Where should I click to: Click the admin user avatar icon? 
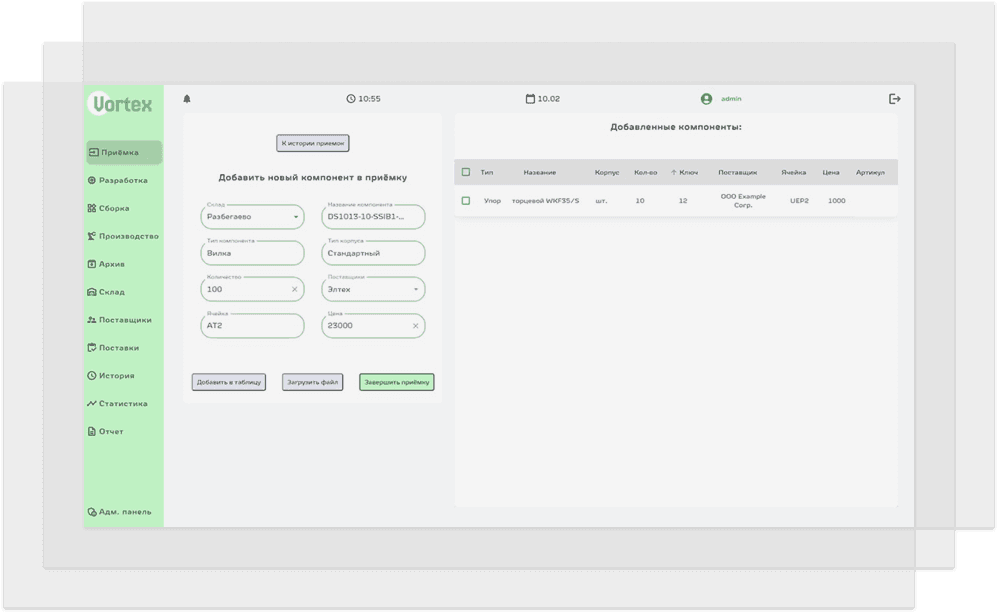coord(706,99)
